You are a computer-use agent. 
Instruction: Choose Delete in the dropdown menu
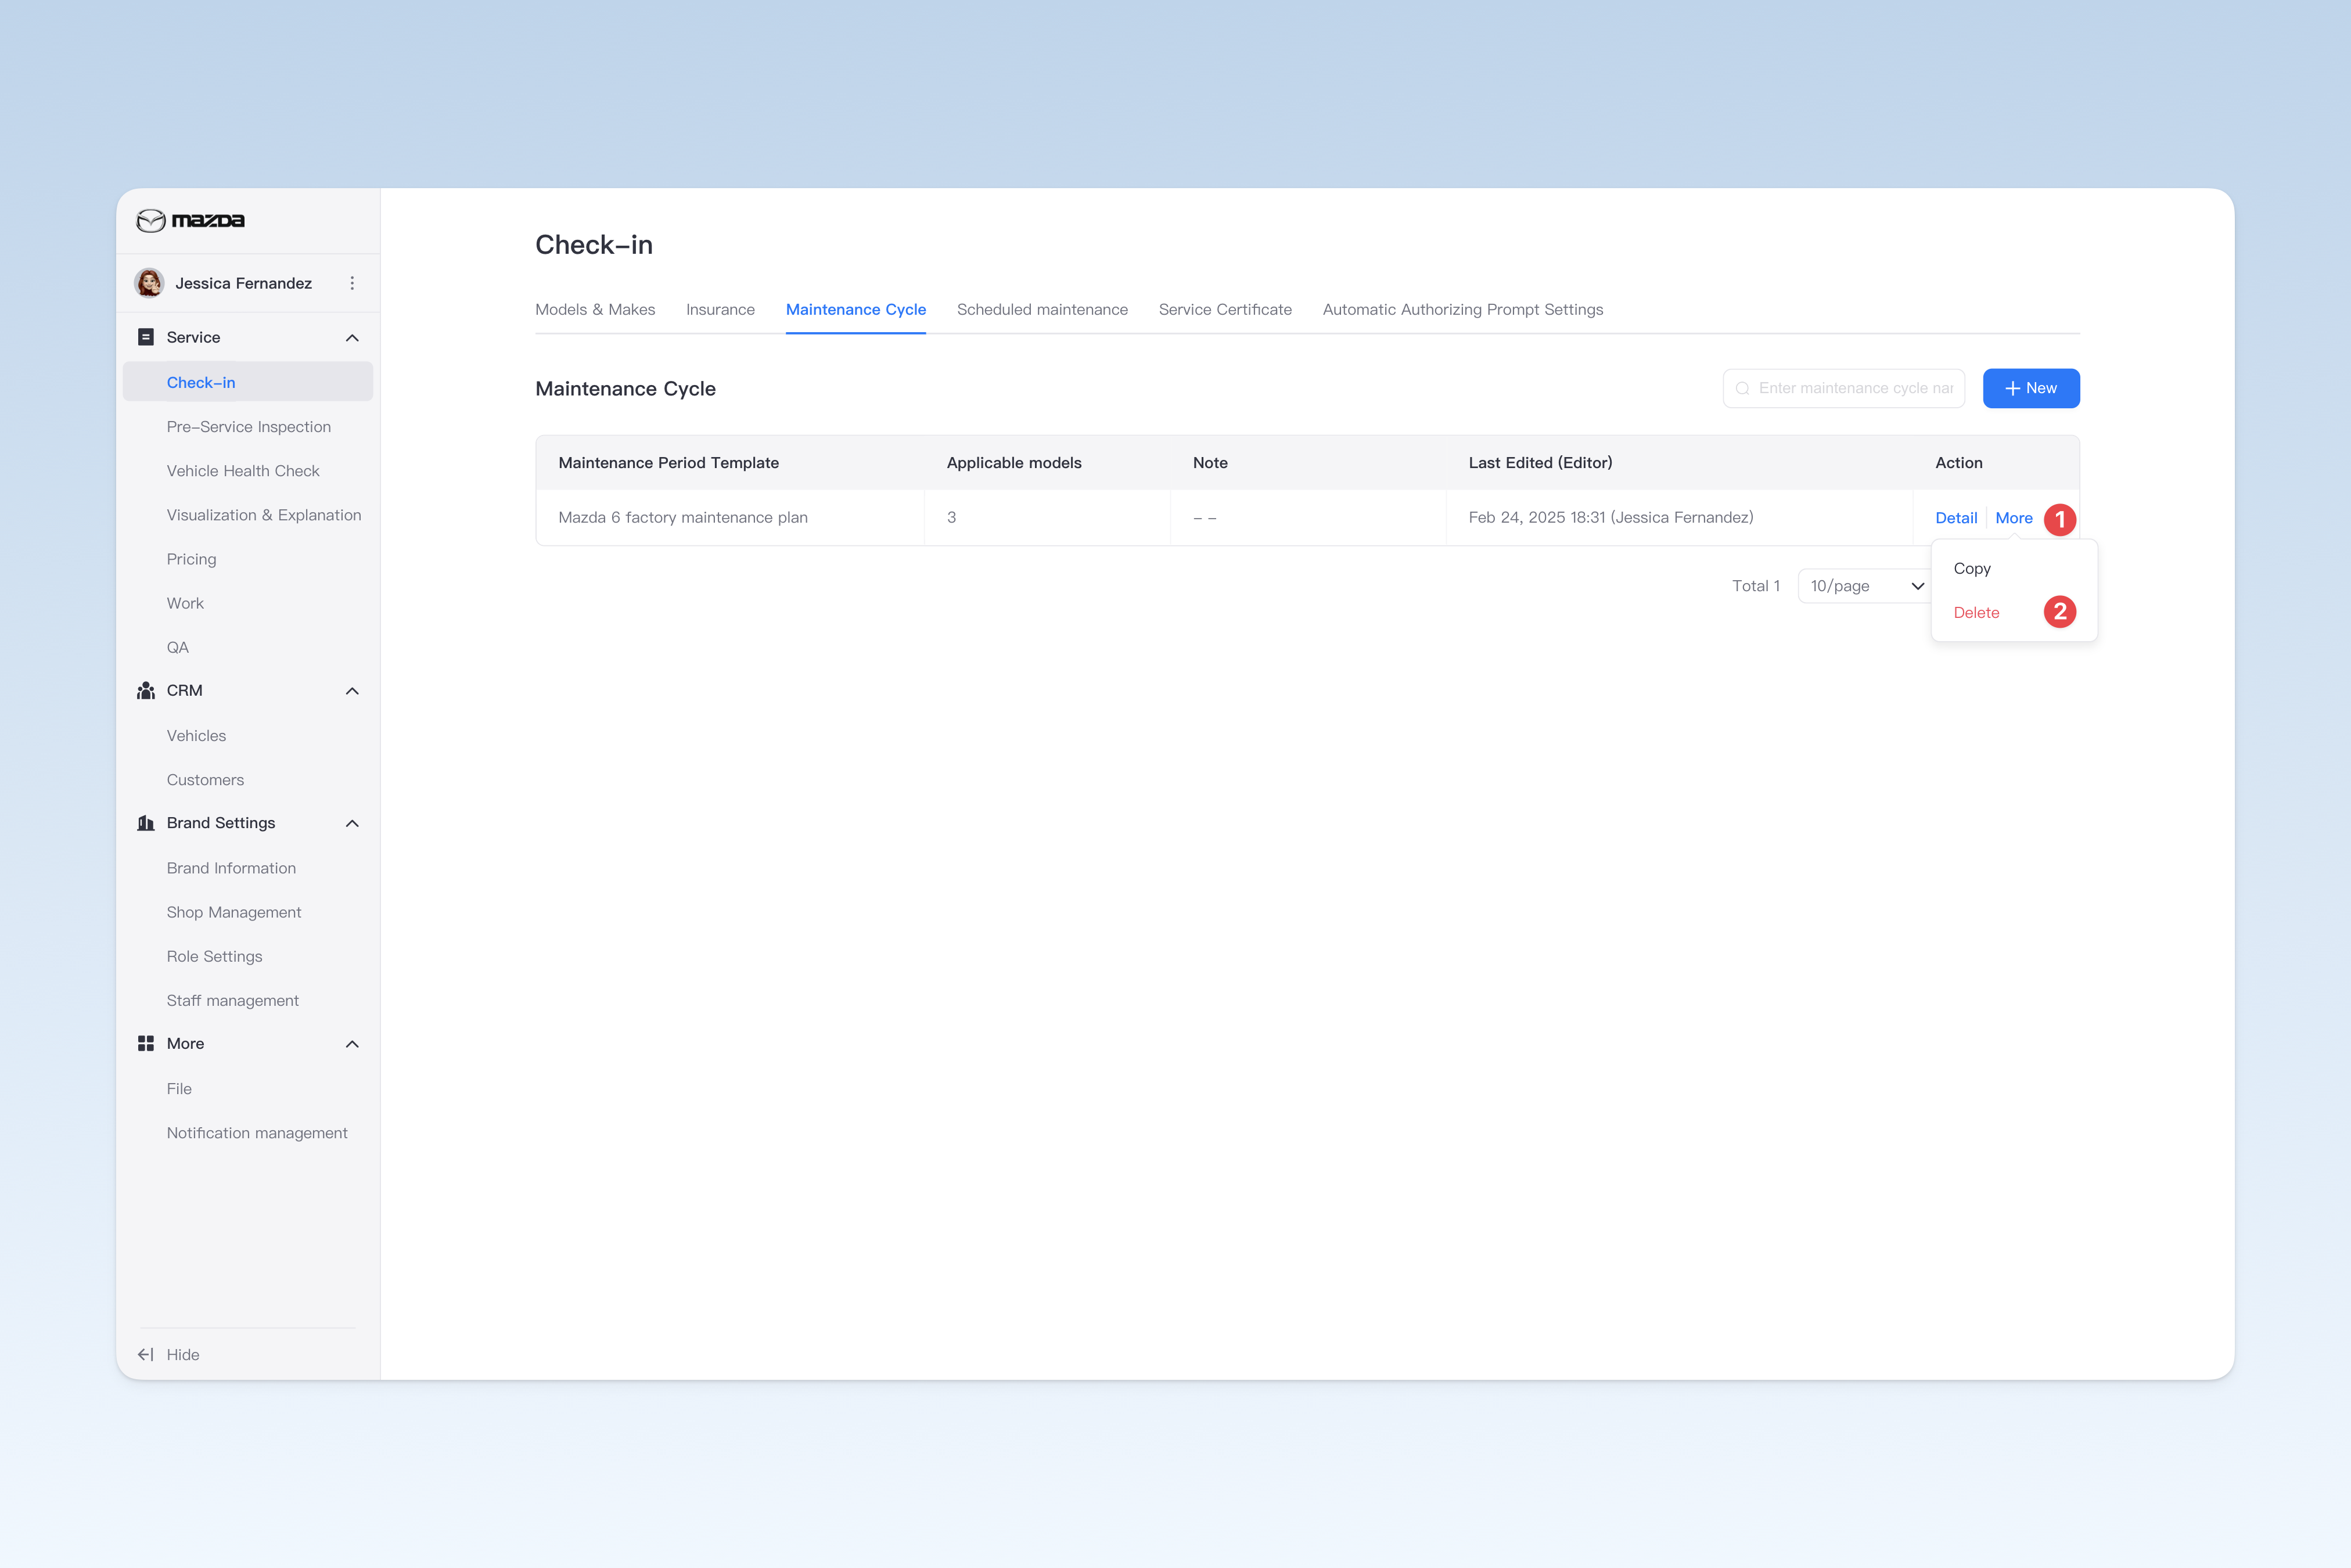pyautogui.click(x=1976, y=612)
